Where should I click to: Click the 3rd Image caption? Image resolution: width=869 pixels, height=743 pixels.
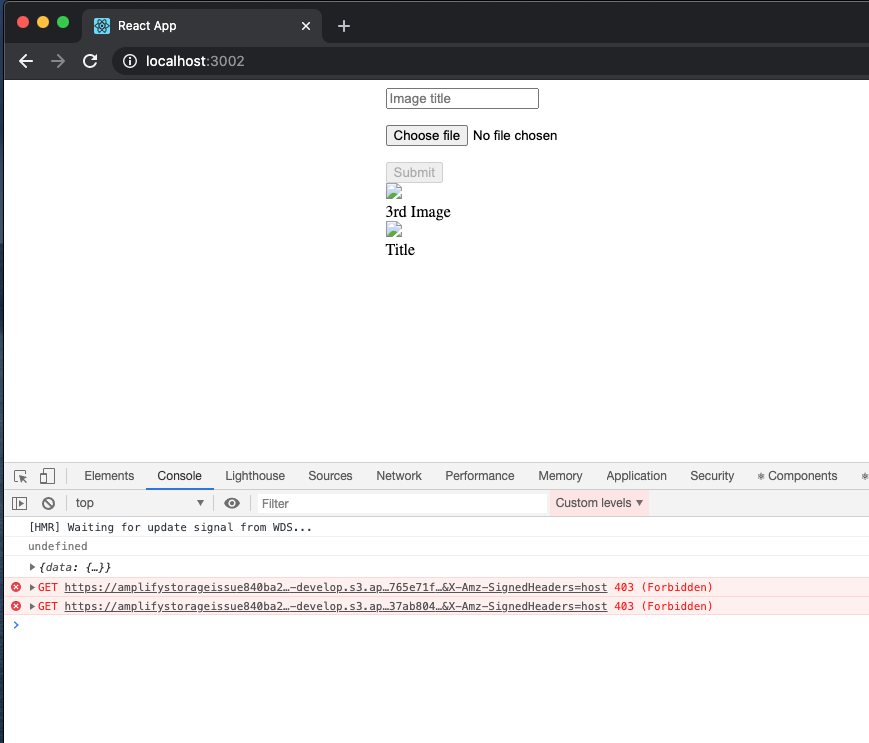click(418, 212)
